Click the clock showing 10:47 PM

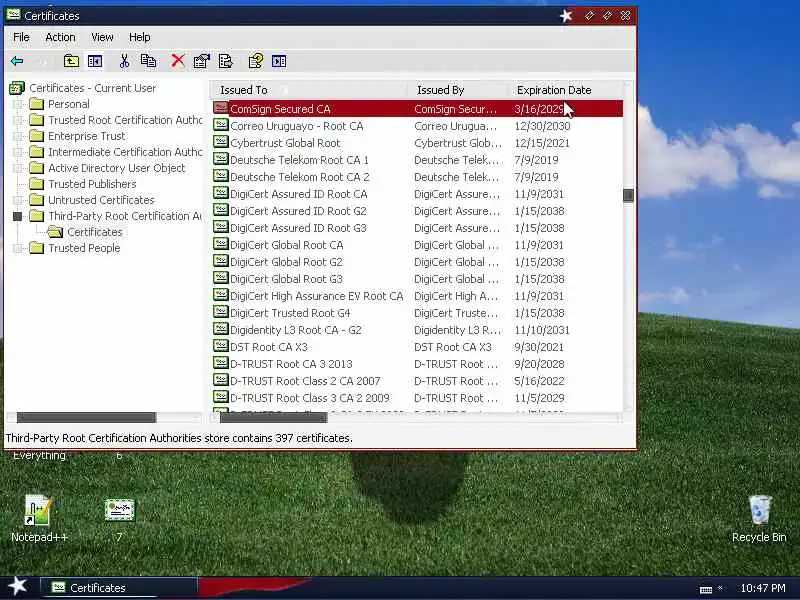pos(762,588)
